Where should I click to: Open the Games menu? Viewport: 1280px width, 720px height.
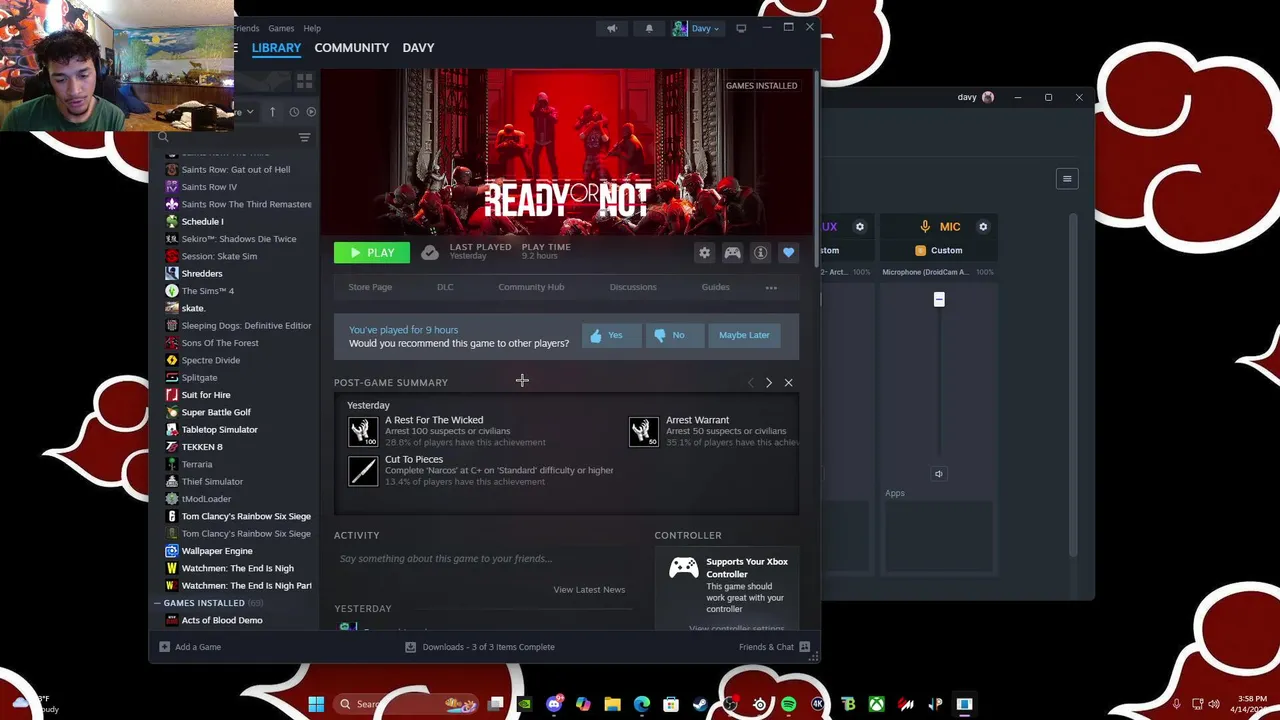click(281, 28)
